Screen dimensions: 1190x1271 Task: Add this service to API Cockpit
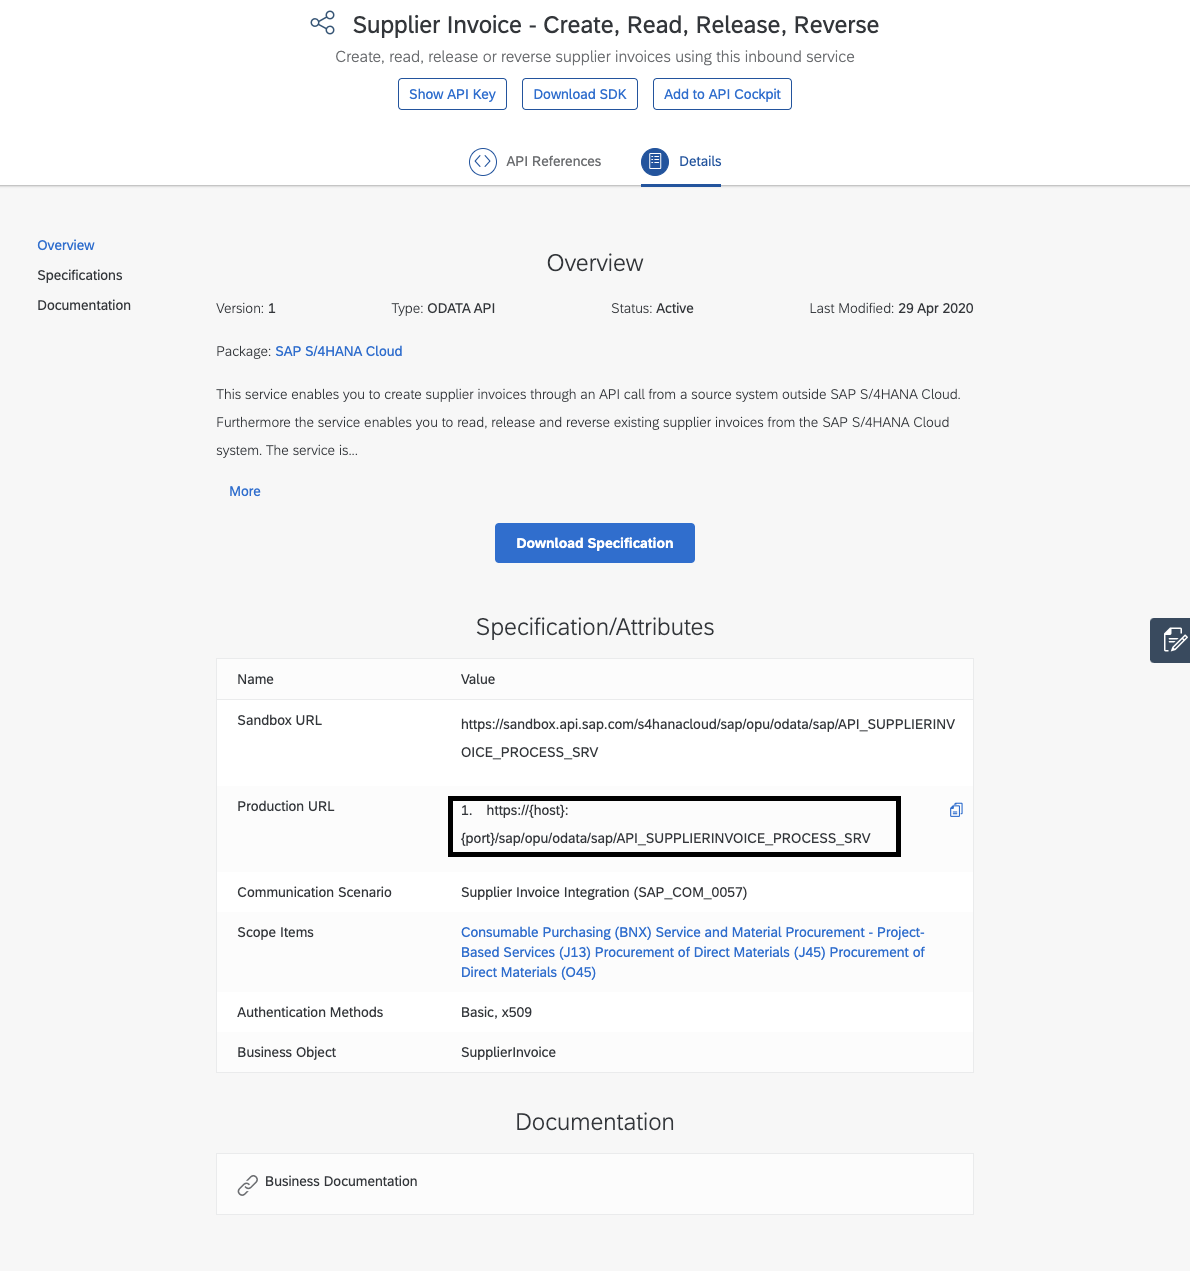tap(722, 93)
